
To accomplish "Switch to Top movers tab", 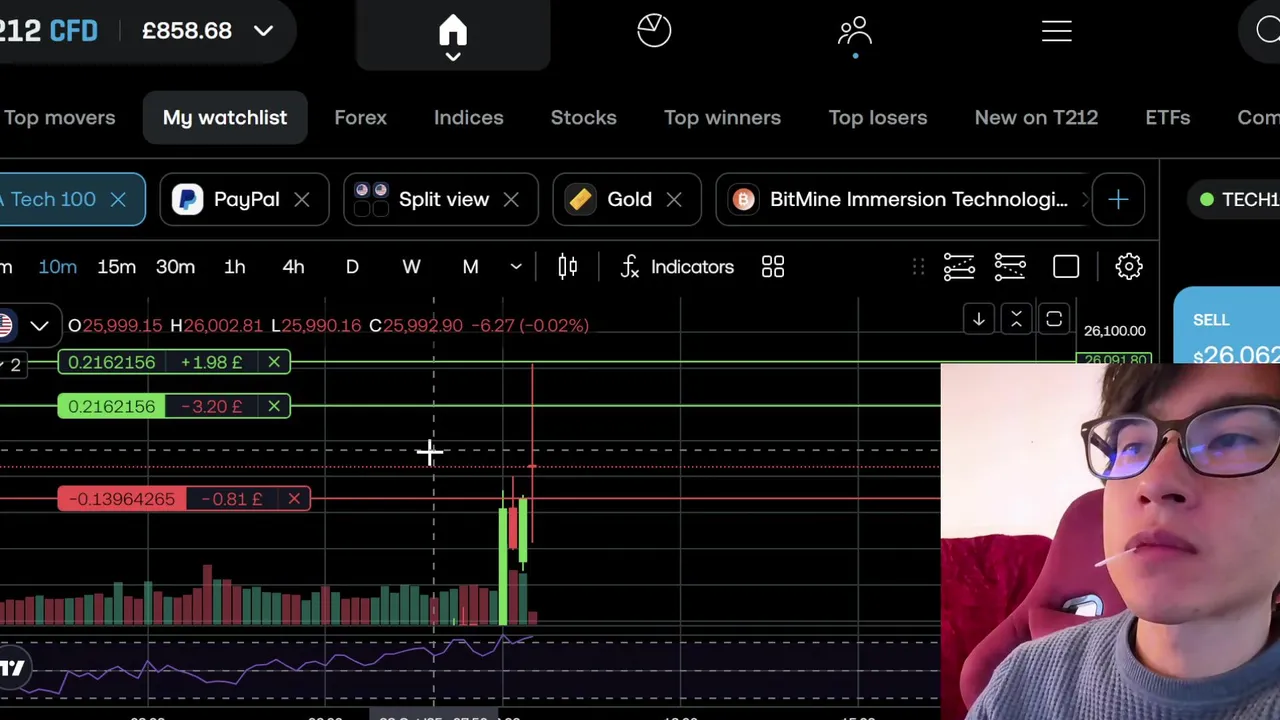I will pyautogui.click(x=59, y=118).
